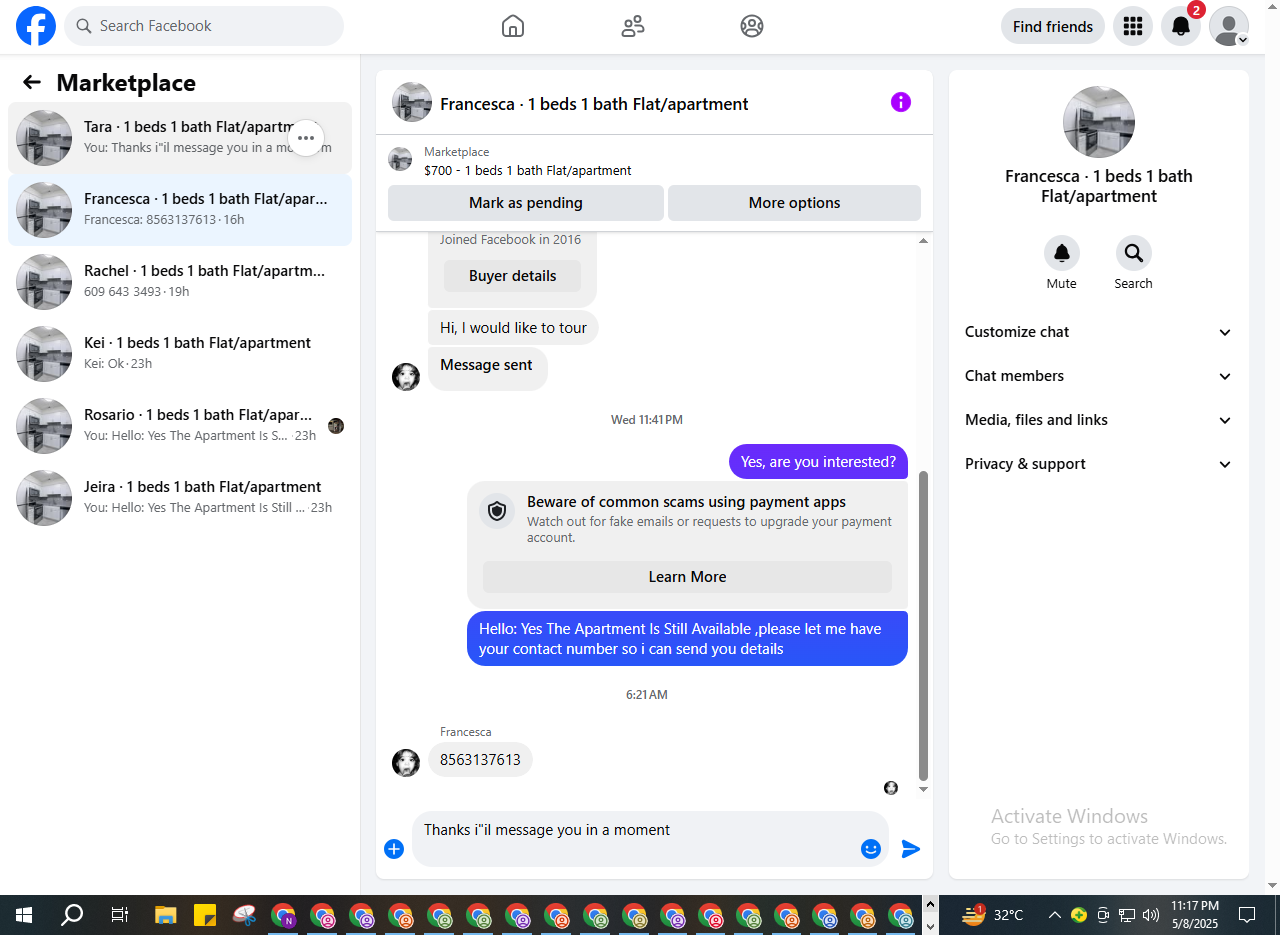This screenshot has height=935, width=1280.
Task: Show hidden system tray icons
Action: (x=1054, y=915)
